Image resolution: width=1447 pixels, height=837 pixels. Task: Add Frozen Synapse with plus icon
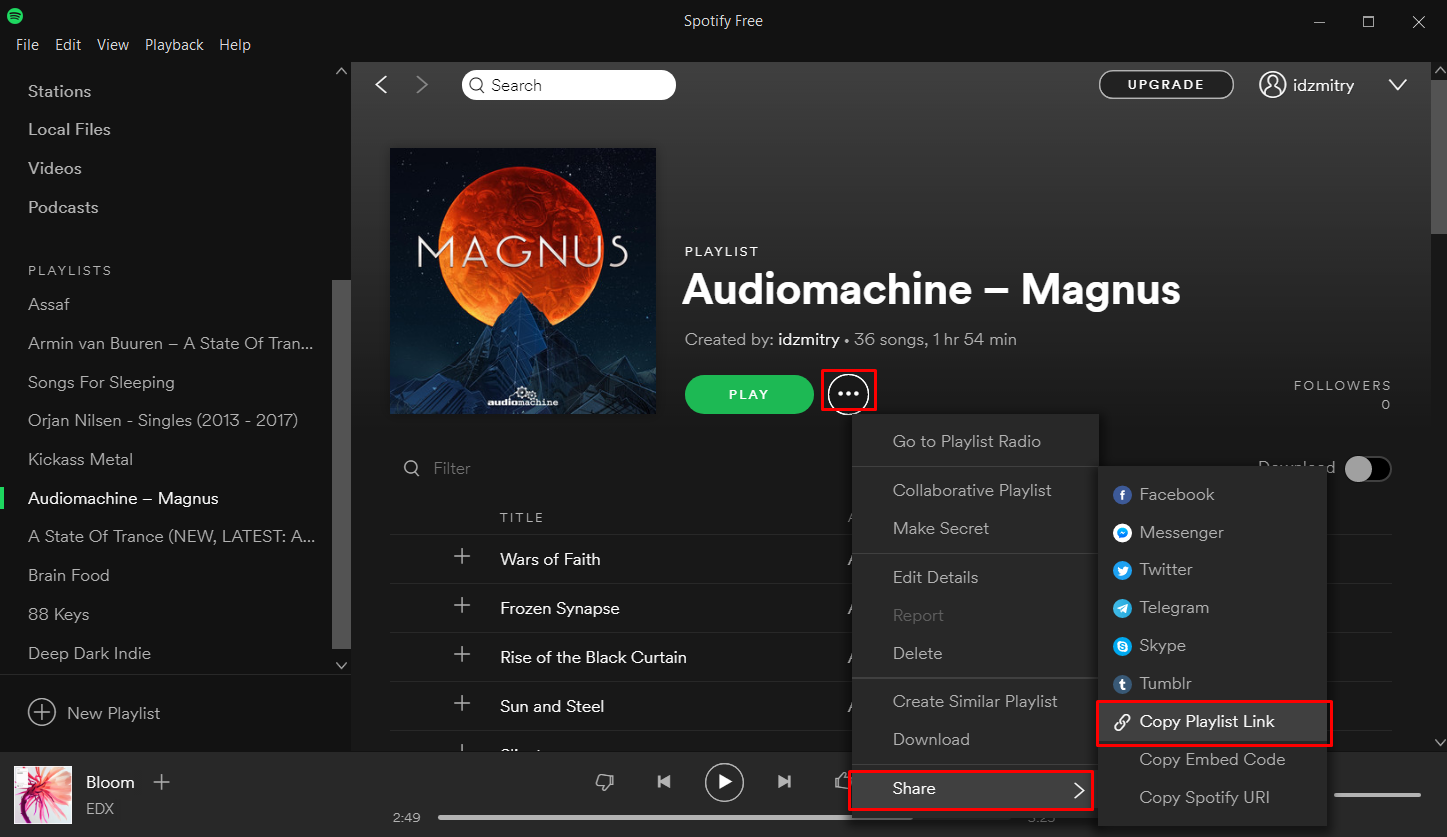click(462, 606)
